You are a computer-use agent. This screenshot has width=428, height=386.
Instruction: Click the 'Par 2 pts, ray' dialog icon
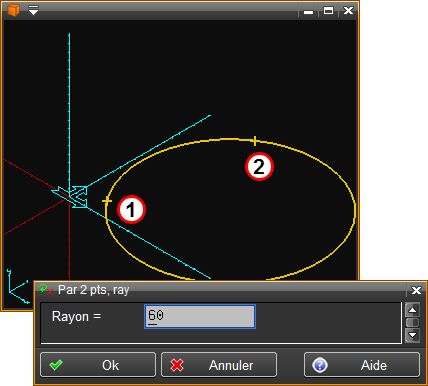(46, 289)
